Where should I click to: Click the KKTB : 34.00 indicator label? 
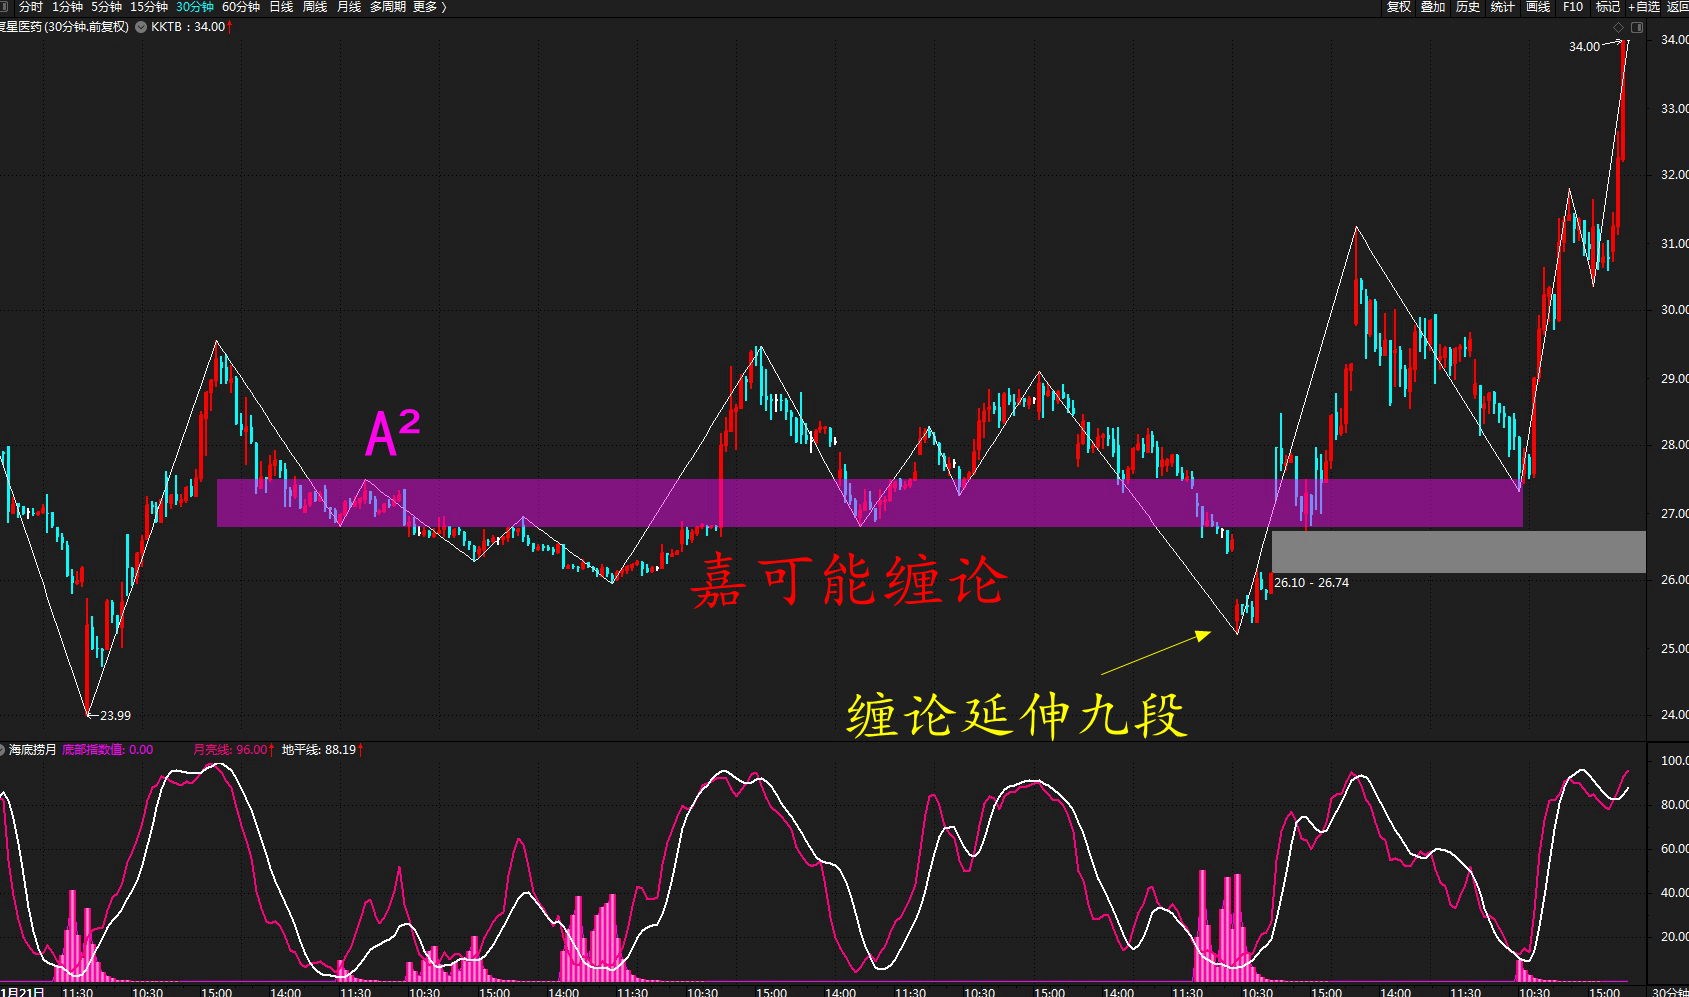pos(190,27)
